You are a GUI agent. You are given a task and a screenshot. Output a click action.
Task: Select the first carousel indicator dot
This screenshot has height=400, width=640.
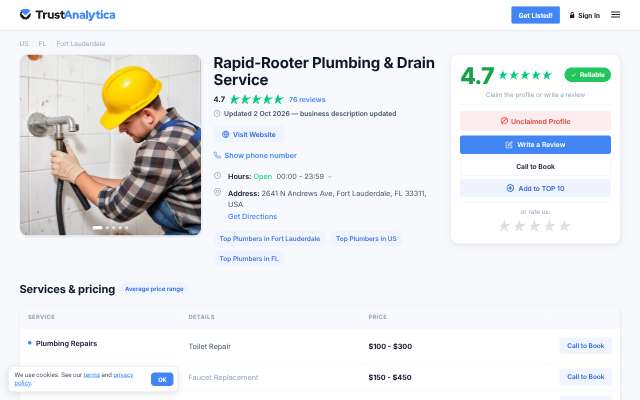[x=98, y=228]
